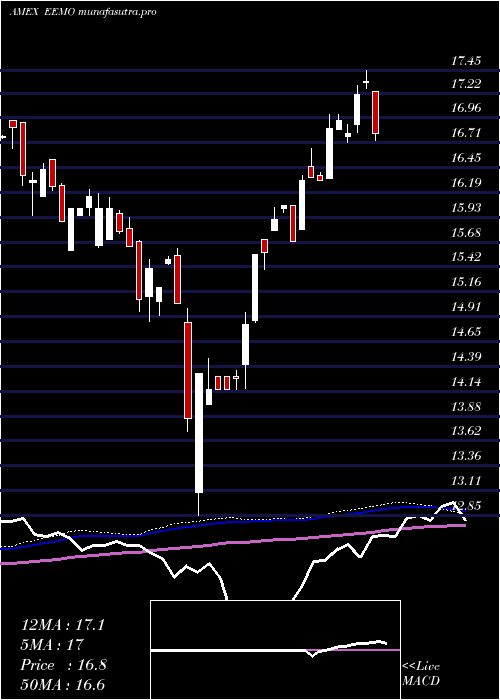This screenshot has height=700, width=500.
Task: Click the <<Live MACD label
Action: coord(421,674)
